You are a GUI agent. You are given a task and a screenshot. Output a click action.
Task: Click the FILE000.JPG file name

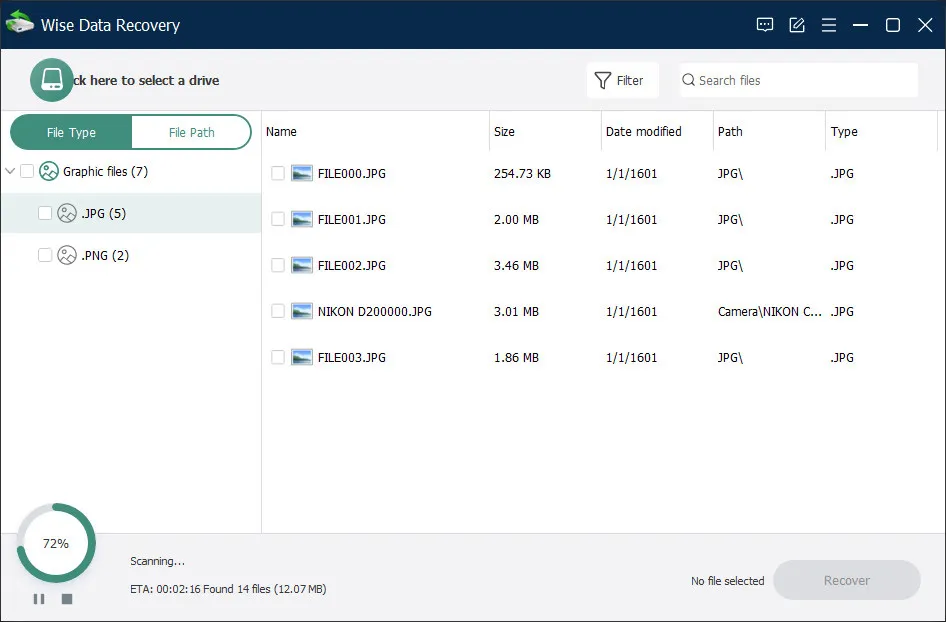pyautogui.click(x=352, y=174)
